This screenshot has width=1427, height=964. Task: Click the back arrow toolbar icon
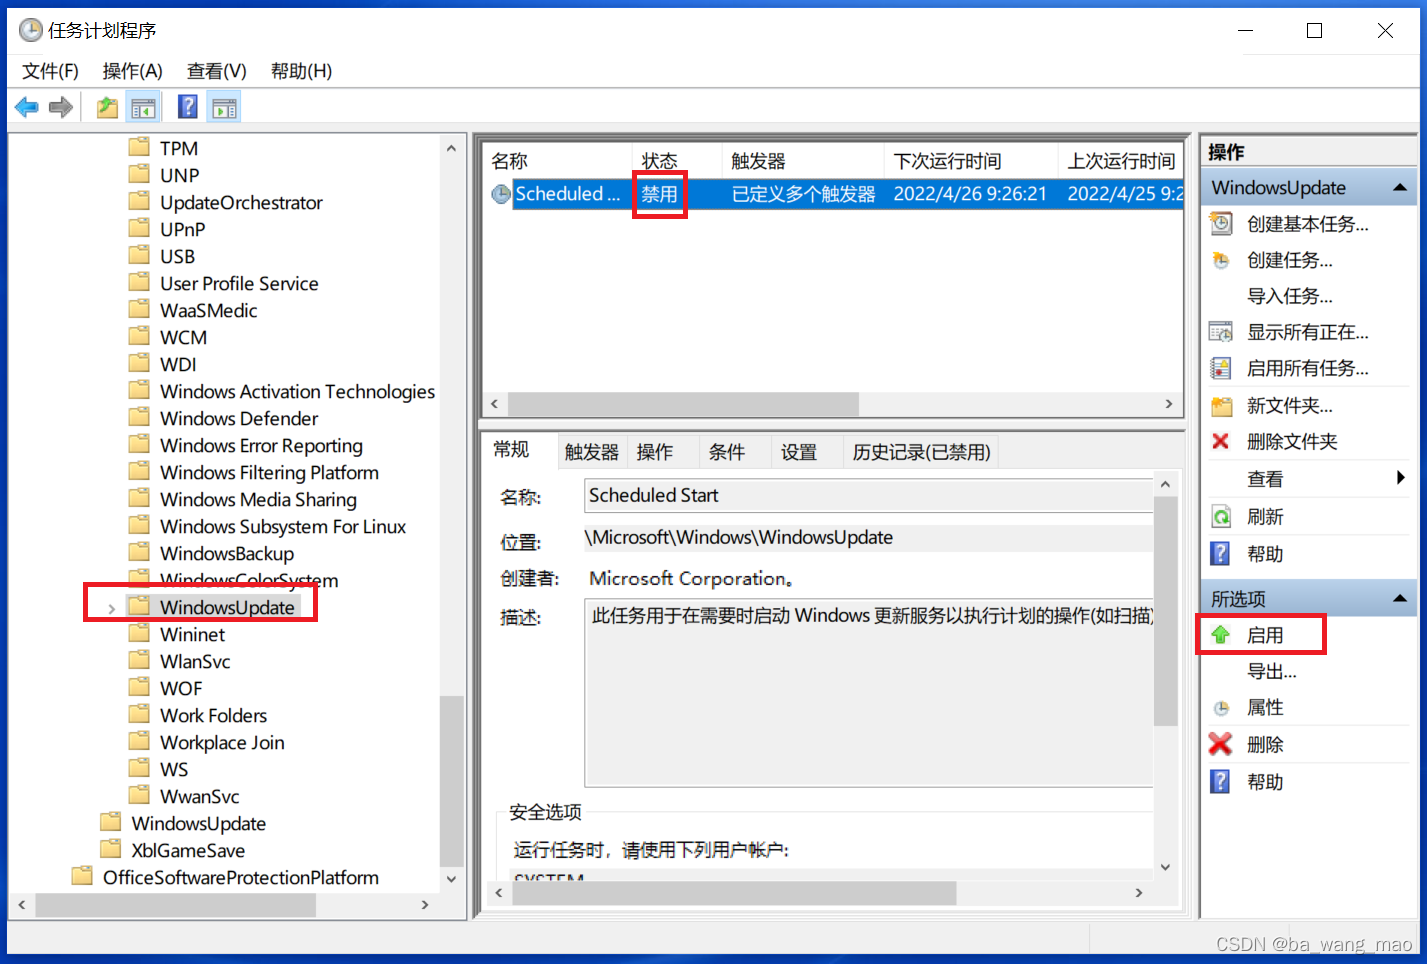[27, 107]
